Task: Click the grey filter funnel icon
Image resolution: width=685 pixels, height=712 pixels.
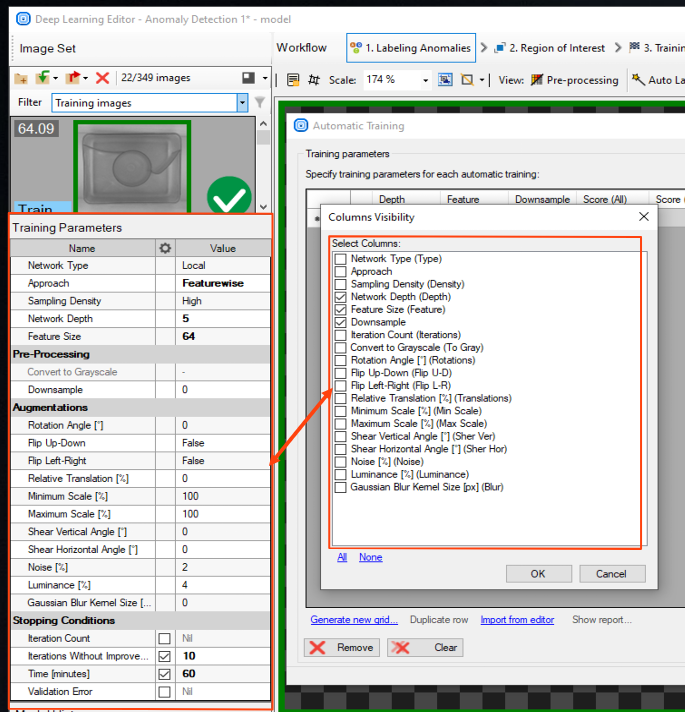Action: click(260, 103)
